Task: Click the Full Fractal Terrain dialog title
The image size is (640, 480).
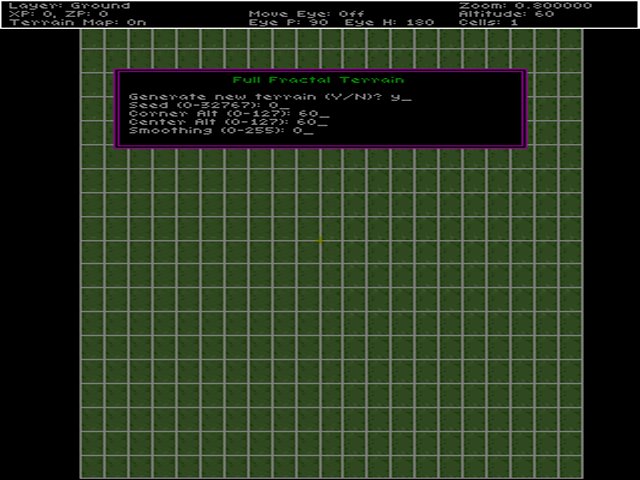Action: (x=318, y=80)
